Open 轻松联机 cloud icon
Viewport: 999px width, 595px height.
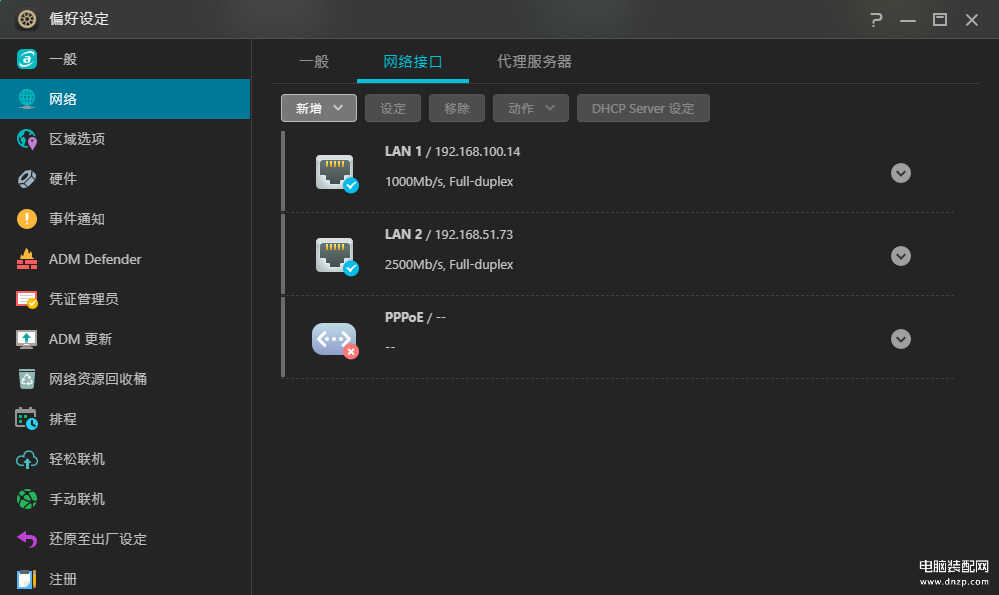click(x=27, y=459)
